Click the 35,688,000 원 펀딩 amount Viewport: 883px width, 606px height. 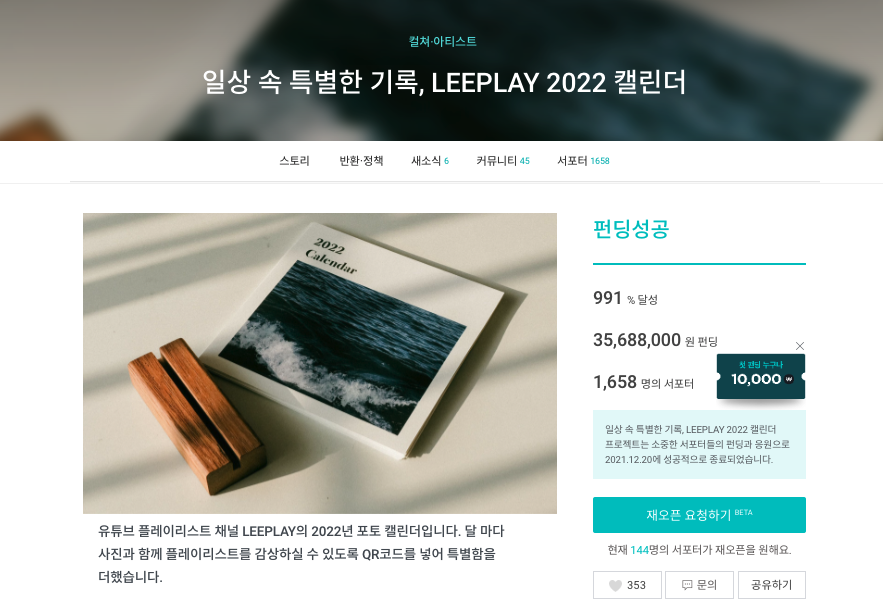coord(655,340)
